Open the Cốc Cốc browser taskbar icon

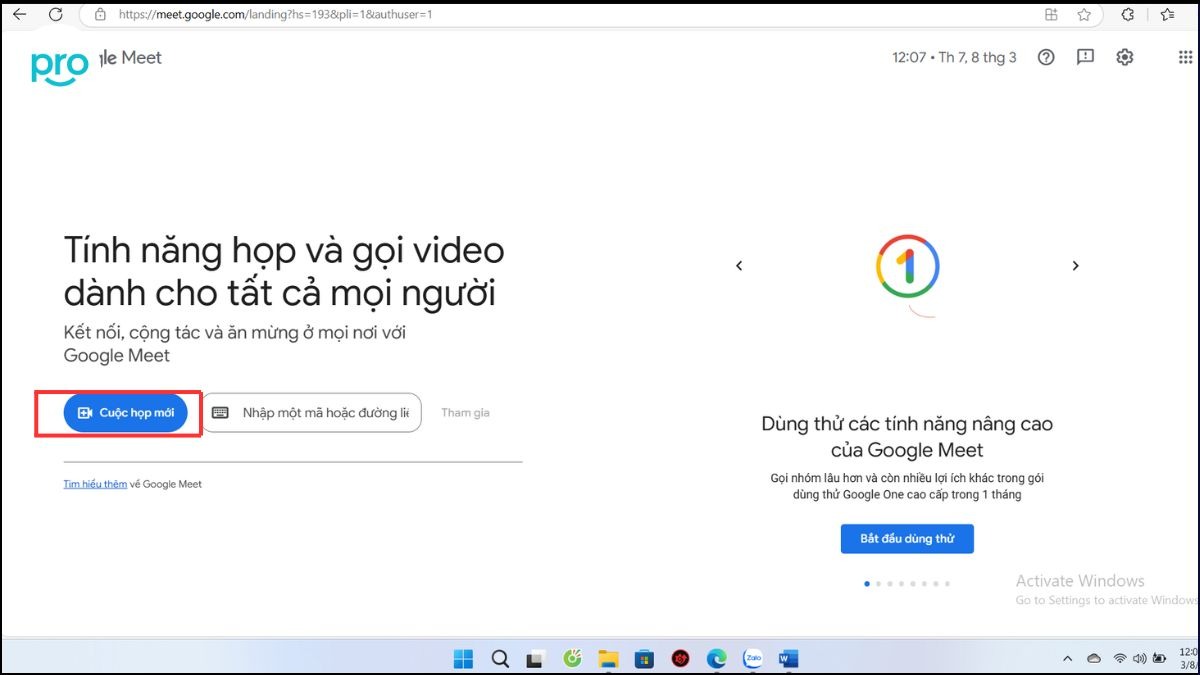[573, 658]
